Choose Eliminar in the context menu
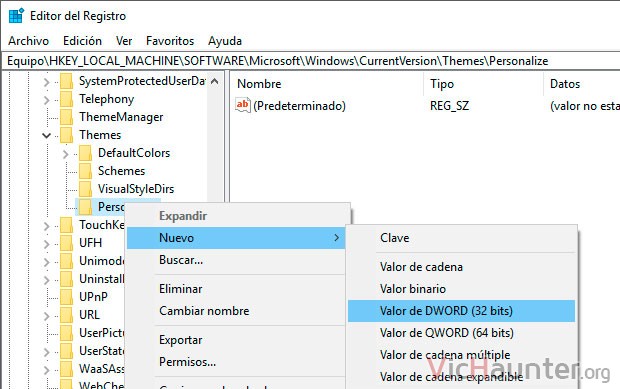This screenshot has height=389, width=620. (x=236, y=289)
